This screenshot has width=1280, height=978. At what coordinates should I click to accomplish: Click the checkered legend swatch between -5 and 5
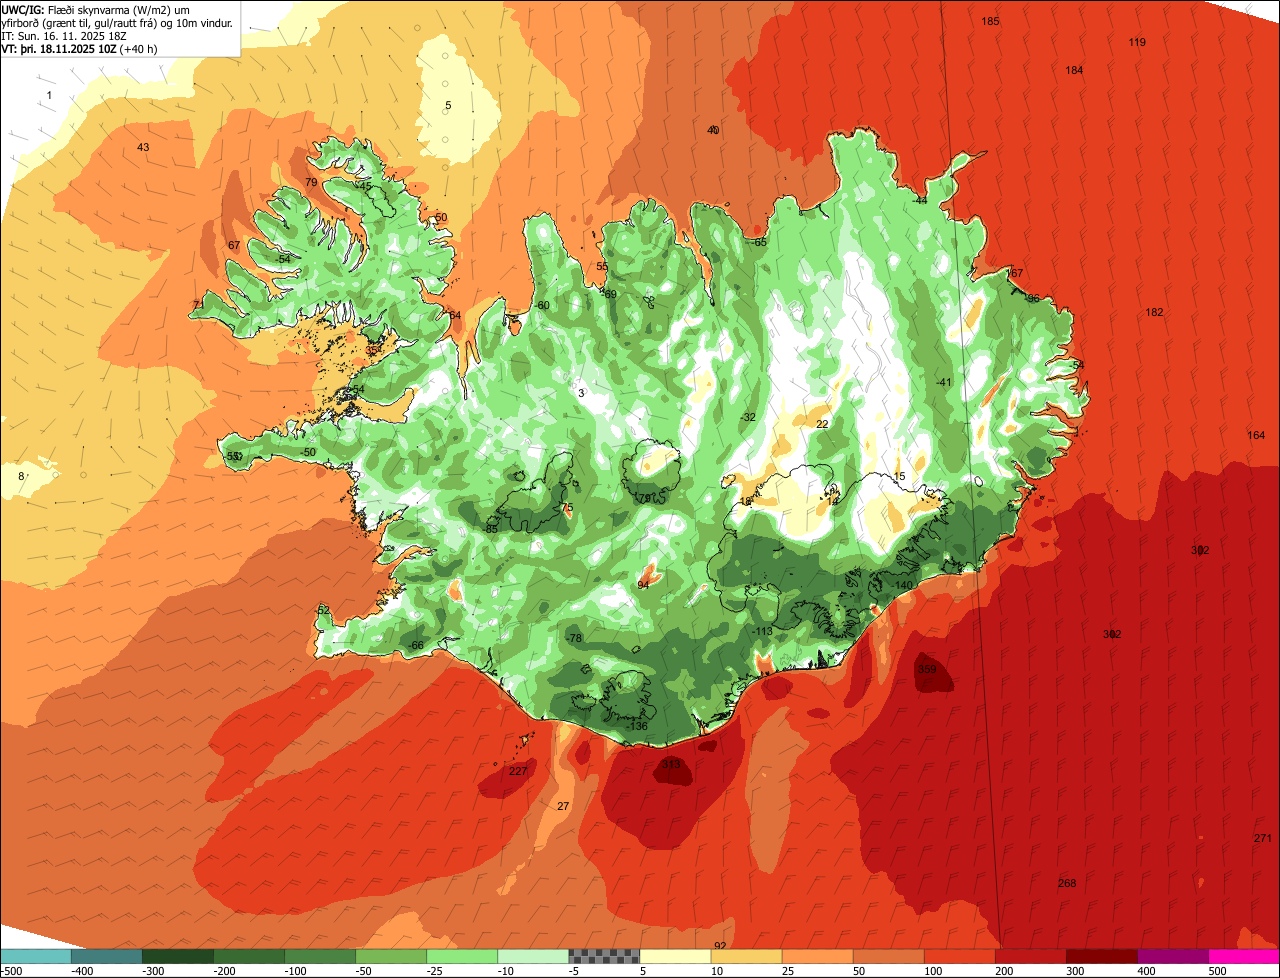pos(604,956)
